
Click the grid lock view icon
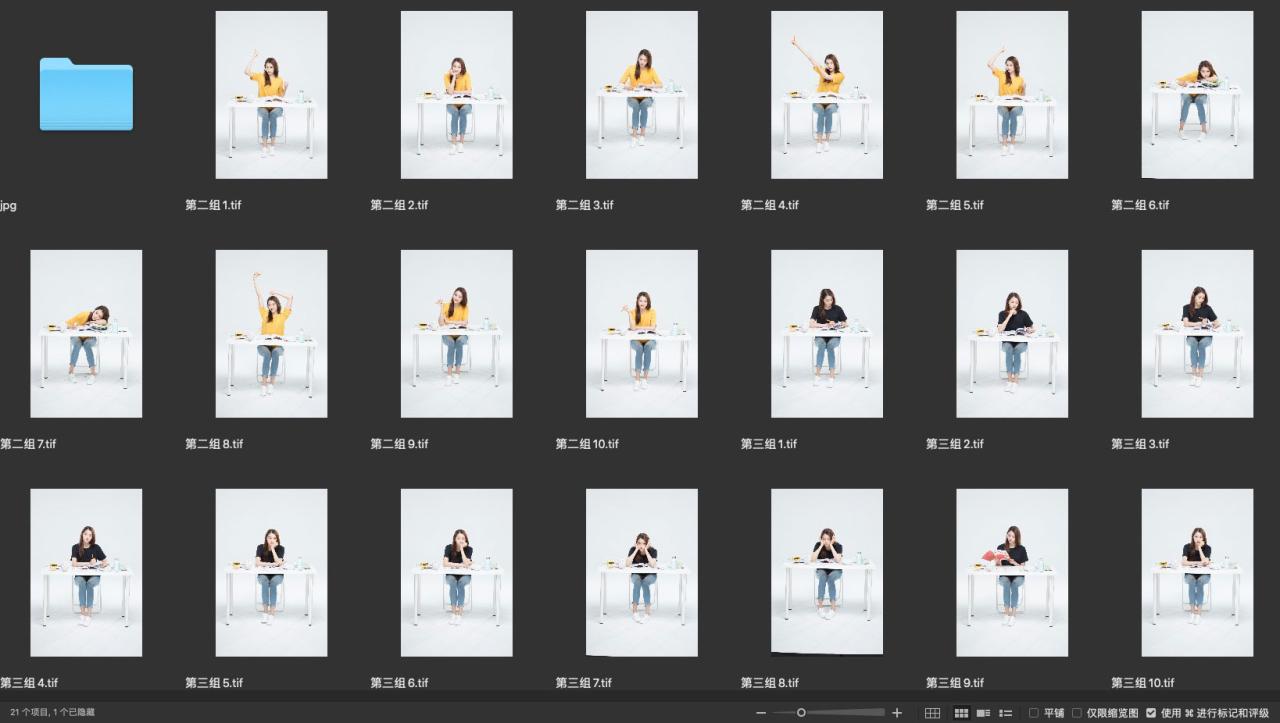[x=932, y=713]
